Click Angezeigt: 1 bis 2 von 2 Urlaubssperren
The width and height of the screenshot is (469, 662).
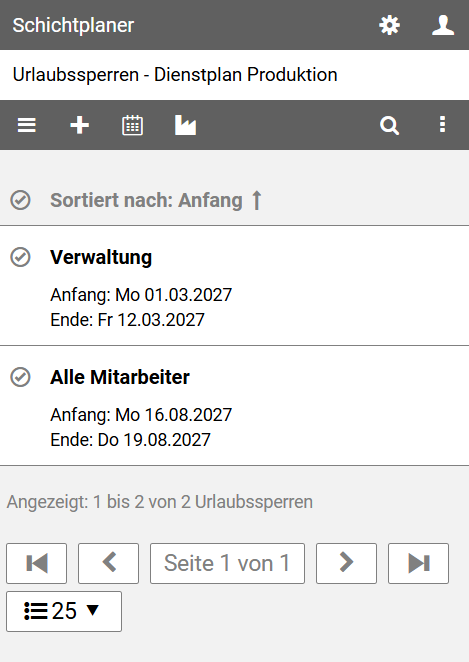point(160,502)
